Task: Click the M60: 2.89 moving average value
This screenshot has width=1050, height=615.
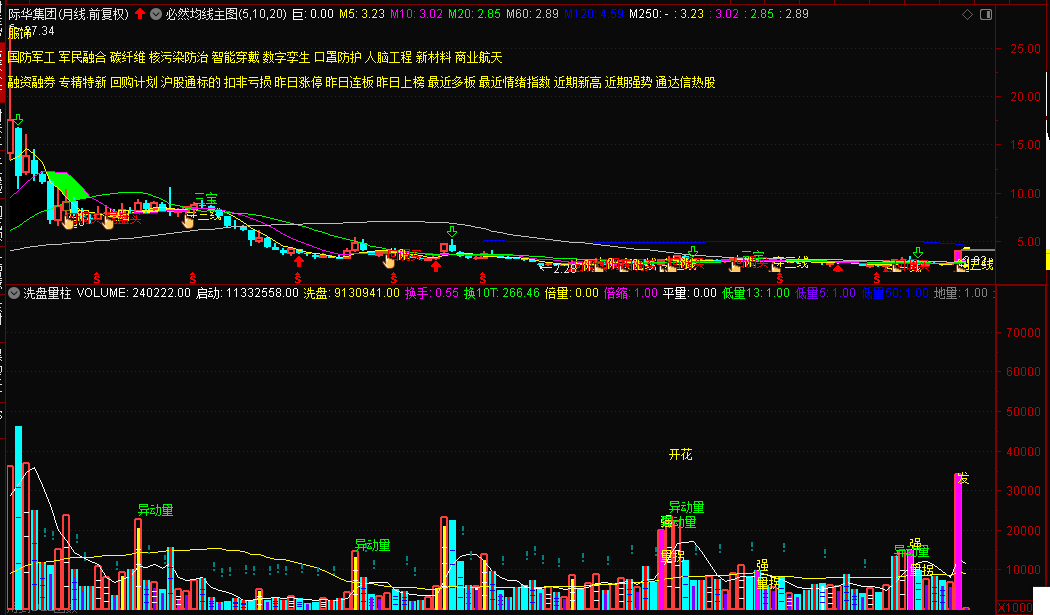Action: click(532, 14)
